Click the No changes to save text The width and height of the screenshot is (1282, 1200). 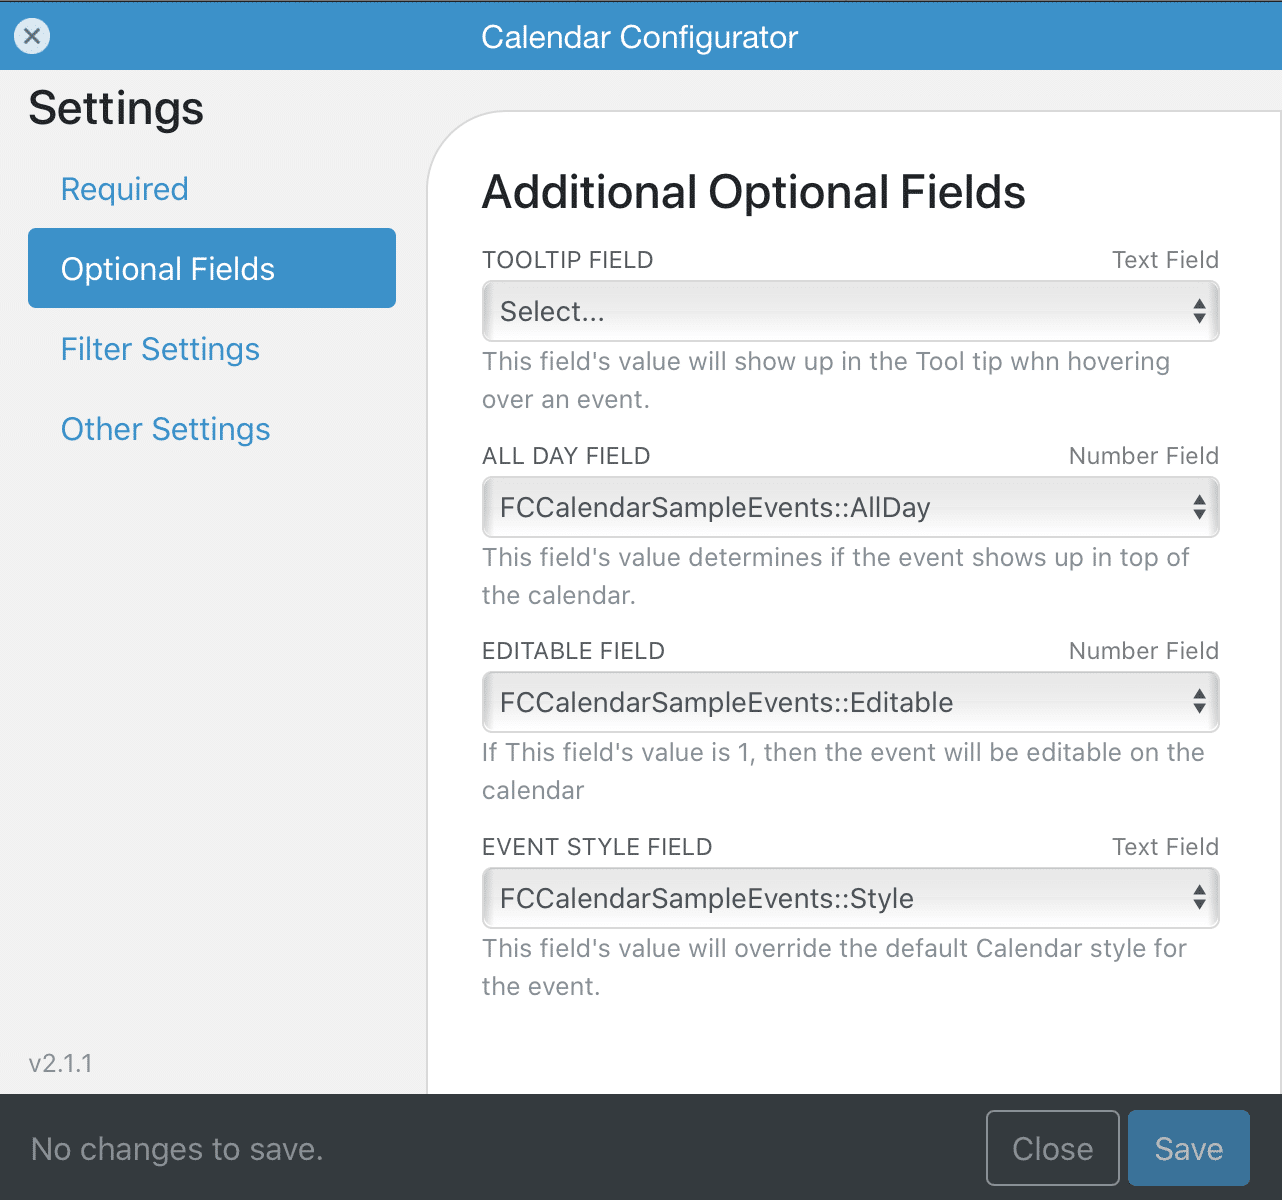[177, 1149]
